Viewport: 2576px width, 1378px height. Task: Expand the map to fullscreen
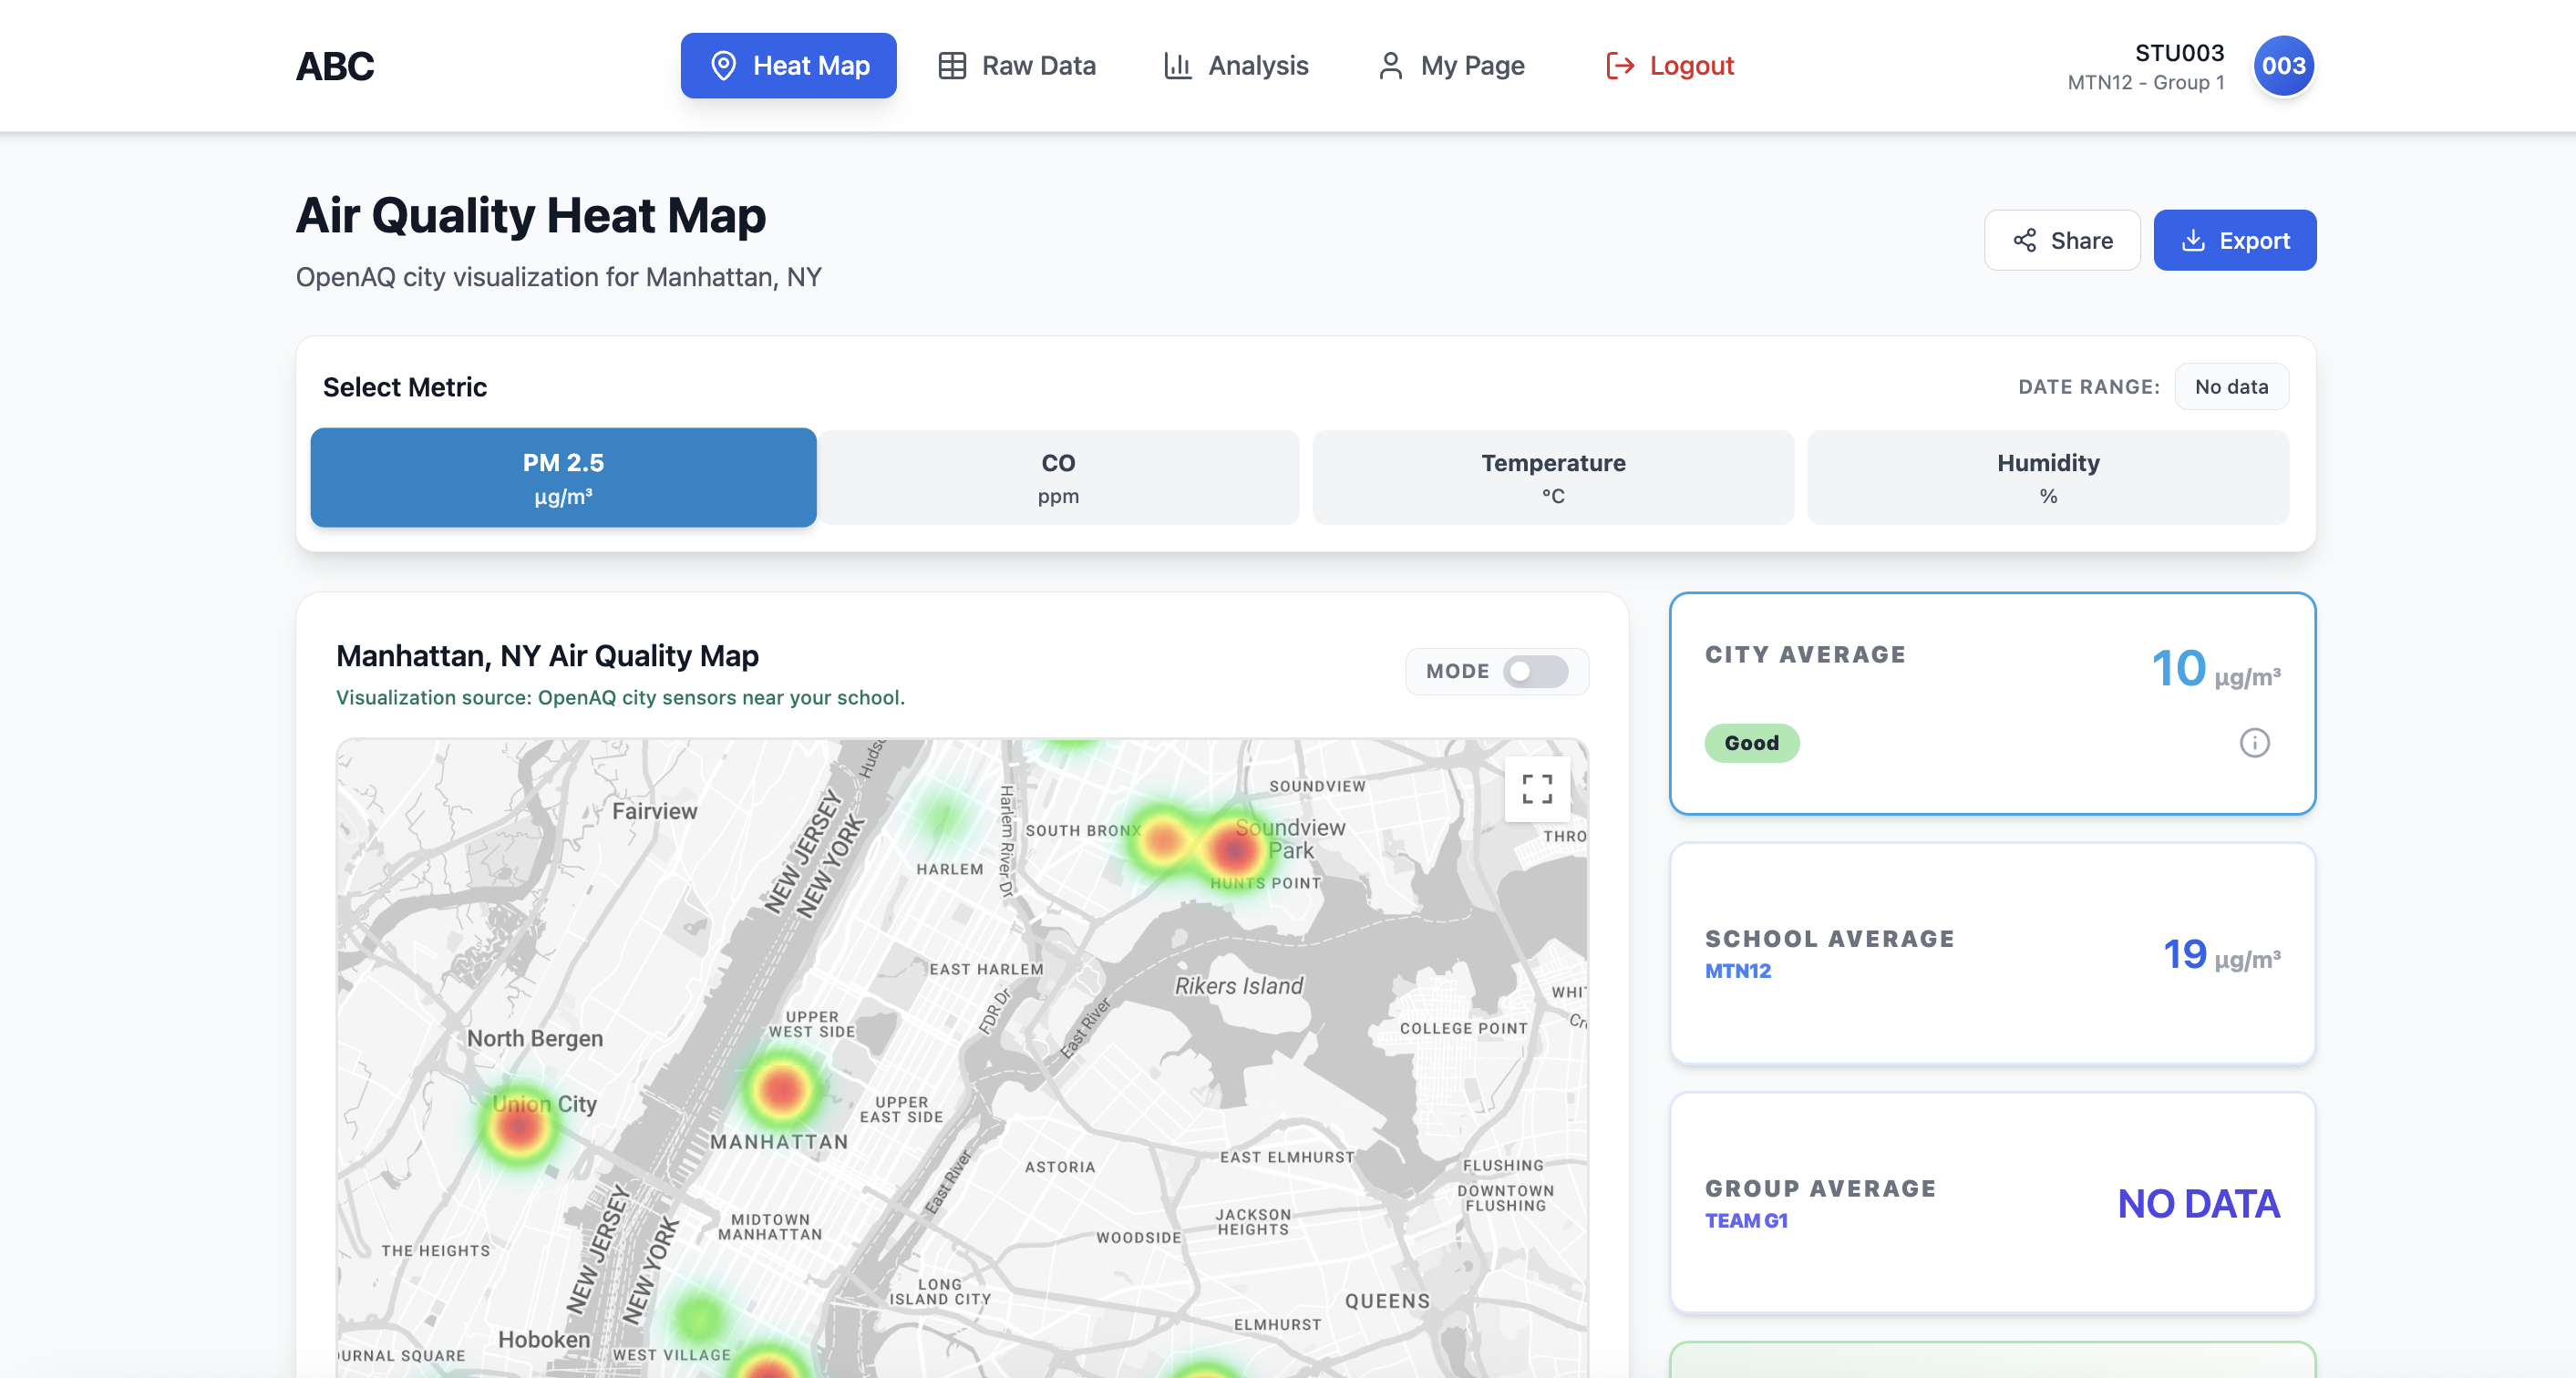pos(1536,789)
